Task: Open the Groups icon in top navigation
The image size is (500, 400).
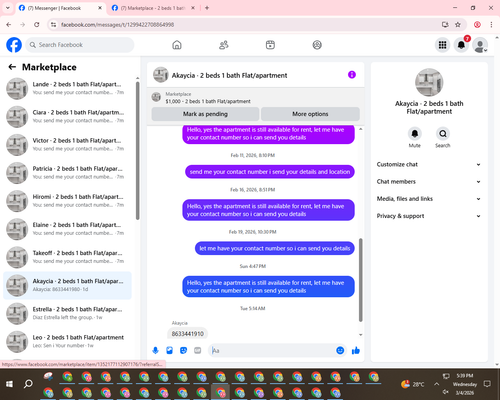Action: click(317, 45)
